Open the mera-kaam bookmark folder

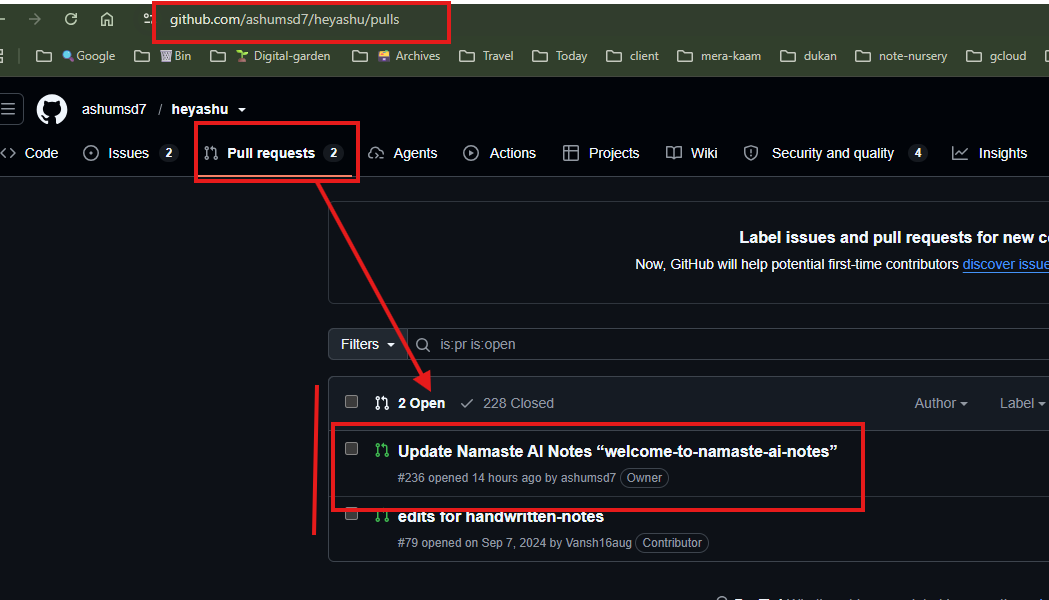[x=719, y=56]
